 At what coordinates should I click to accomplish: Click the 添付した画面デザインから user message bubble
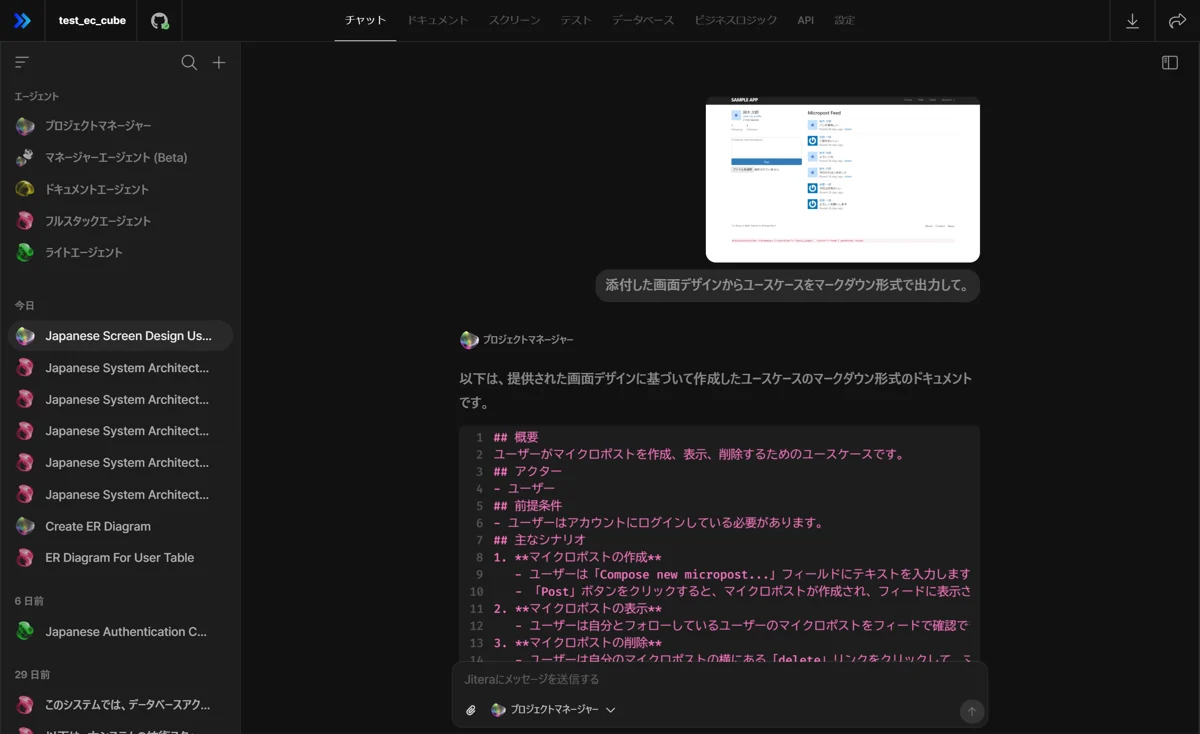pyautogui.click(x=787, y=285)
